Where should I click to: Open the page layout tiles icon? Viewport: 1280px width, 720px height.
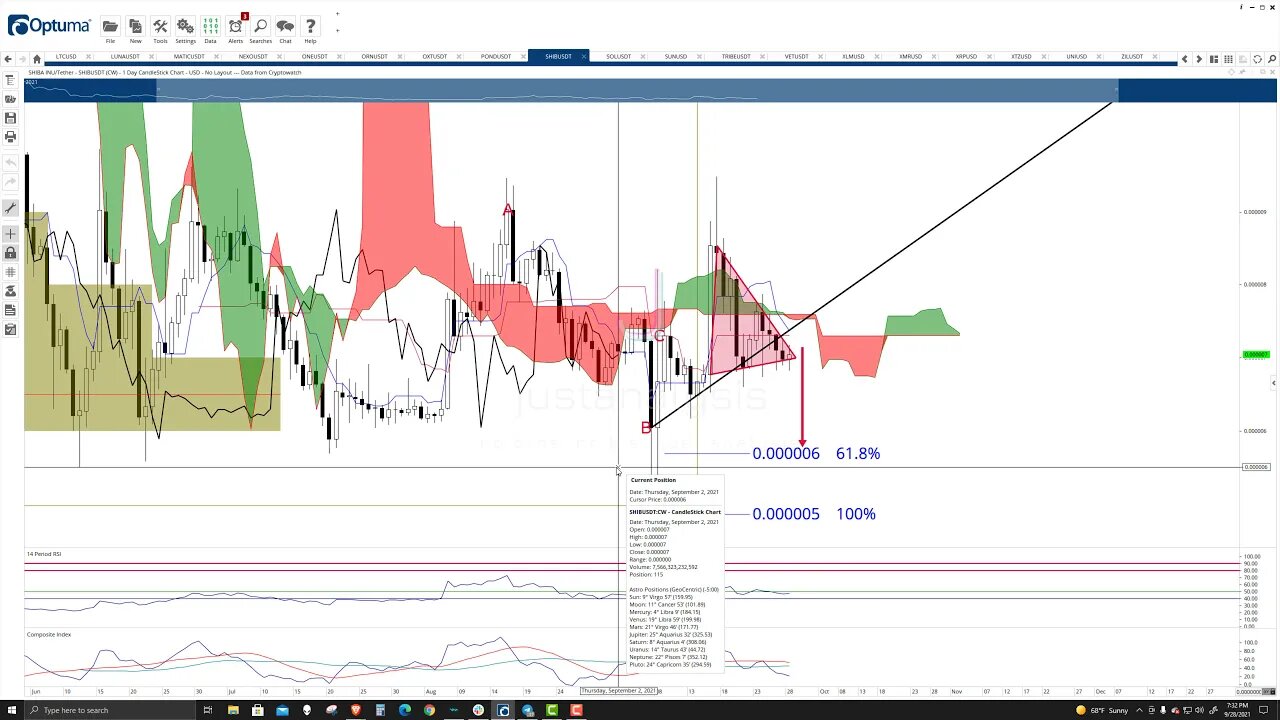[x=1214, y=59]
